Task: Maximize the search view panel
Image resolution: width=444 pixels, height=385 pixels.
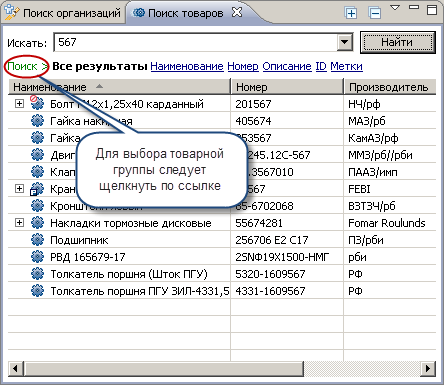Action: pyautogui.click(x=432, y=10)
